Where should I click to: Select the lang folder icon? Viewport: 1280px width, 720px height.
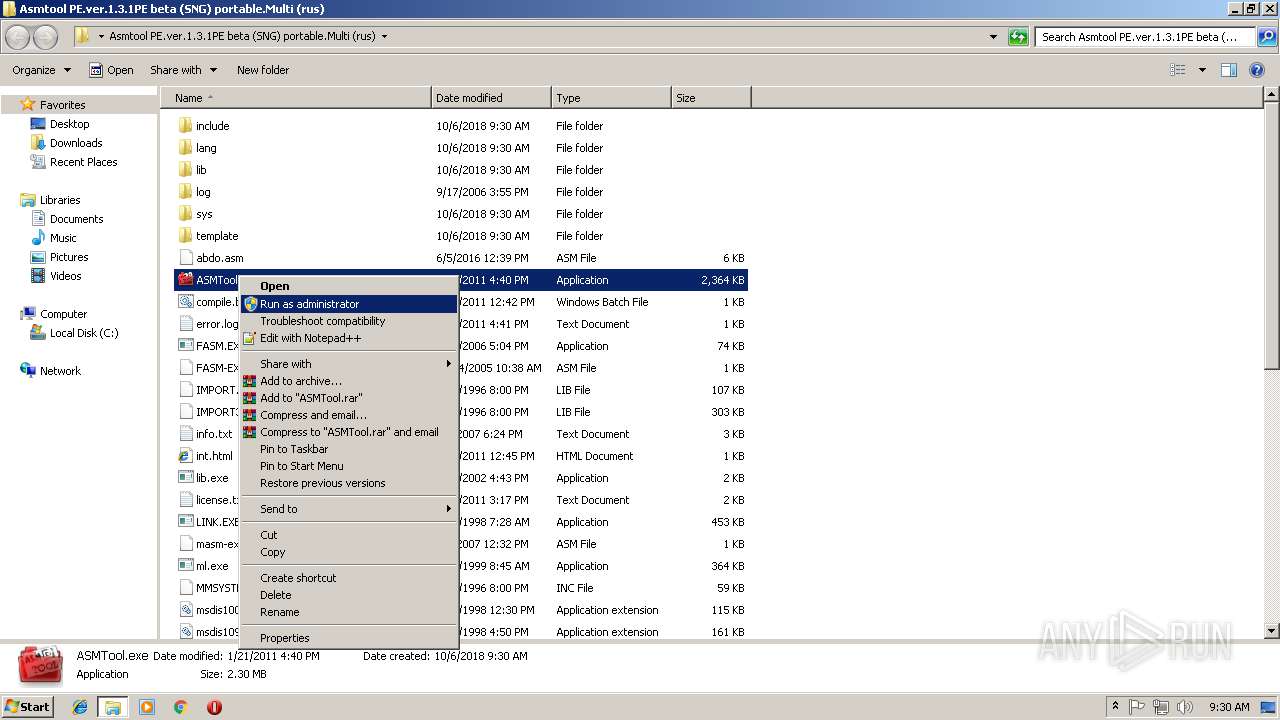pos(185,148)
